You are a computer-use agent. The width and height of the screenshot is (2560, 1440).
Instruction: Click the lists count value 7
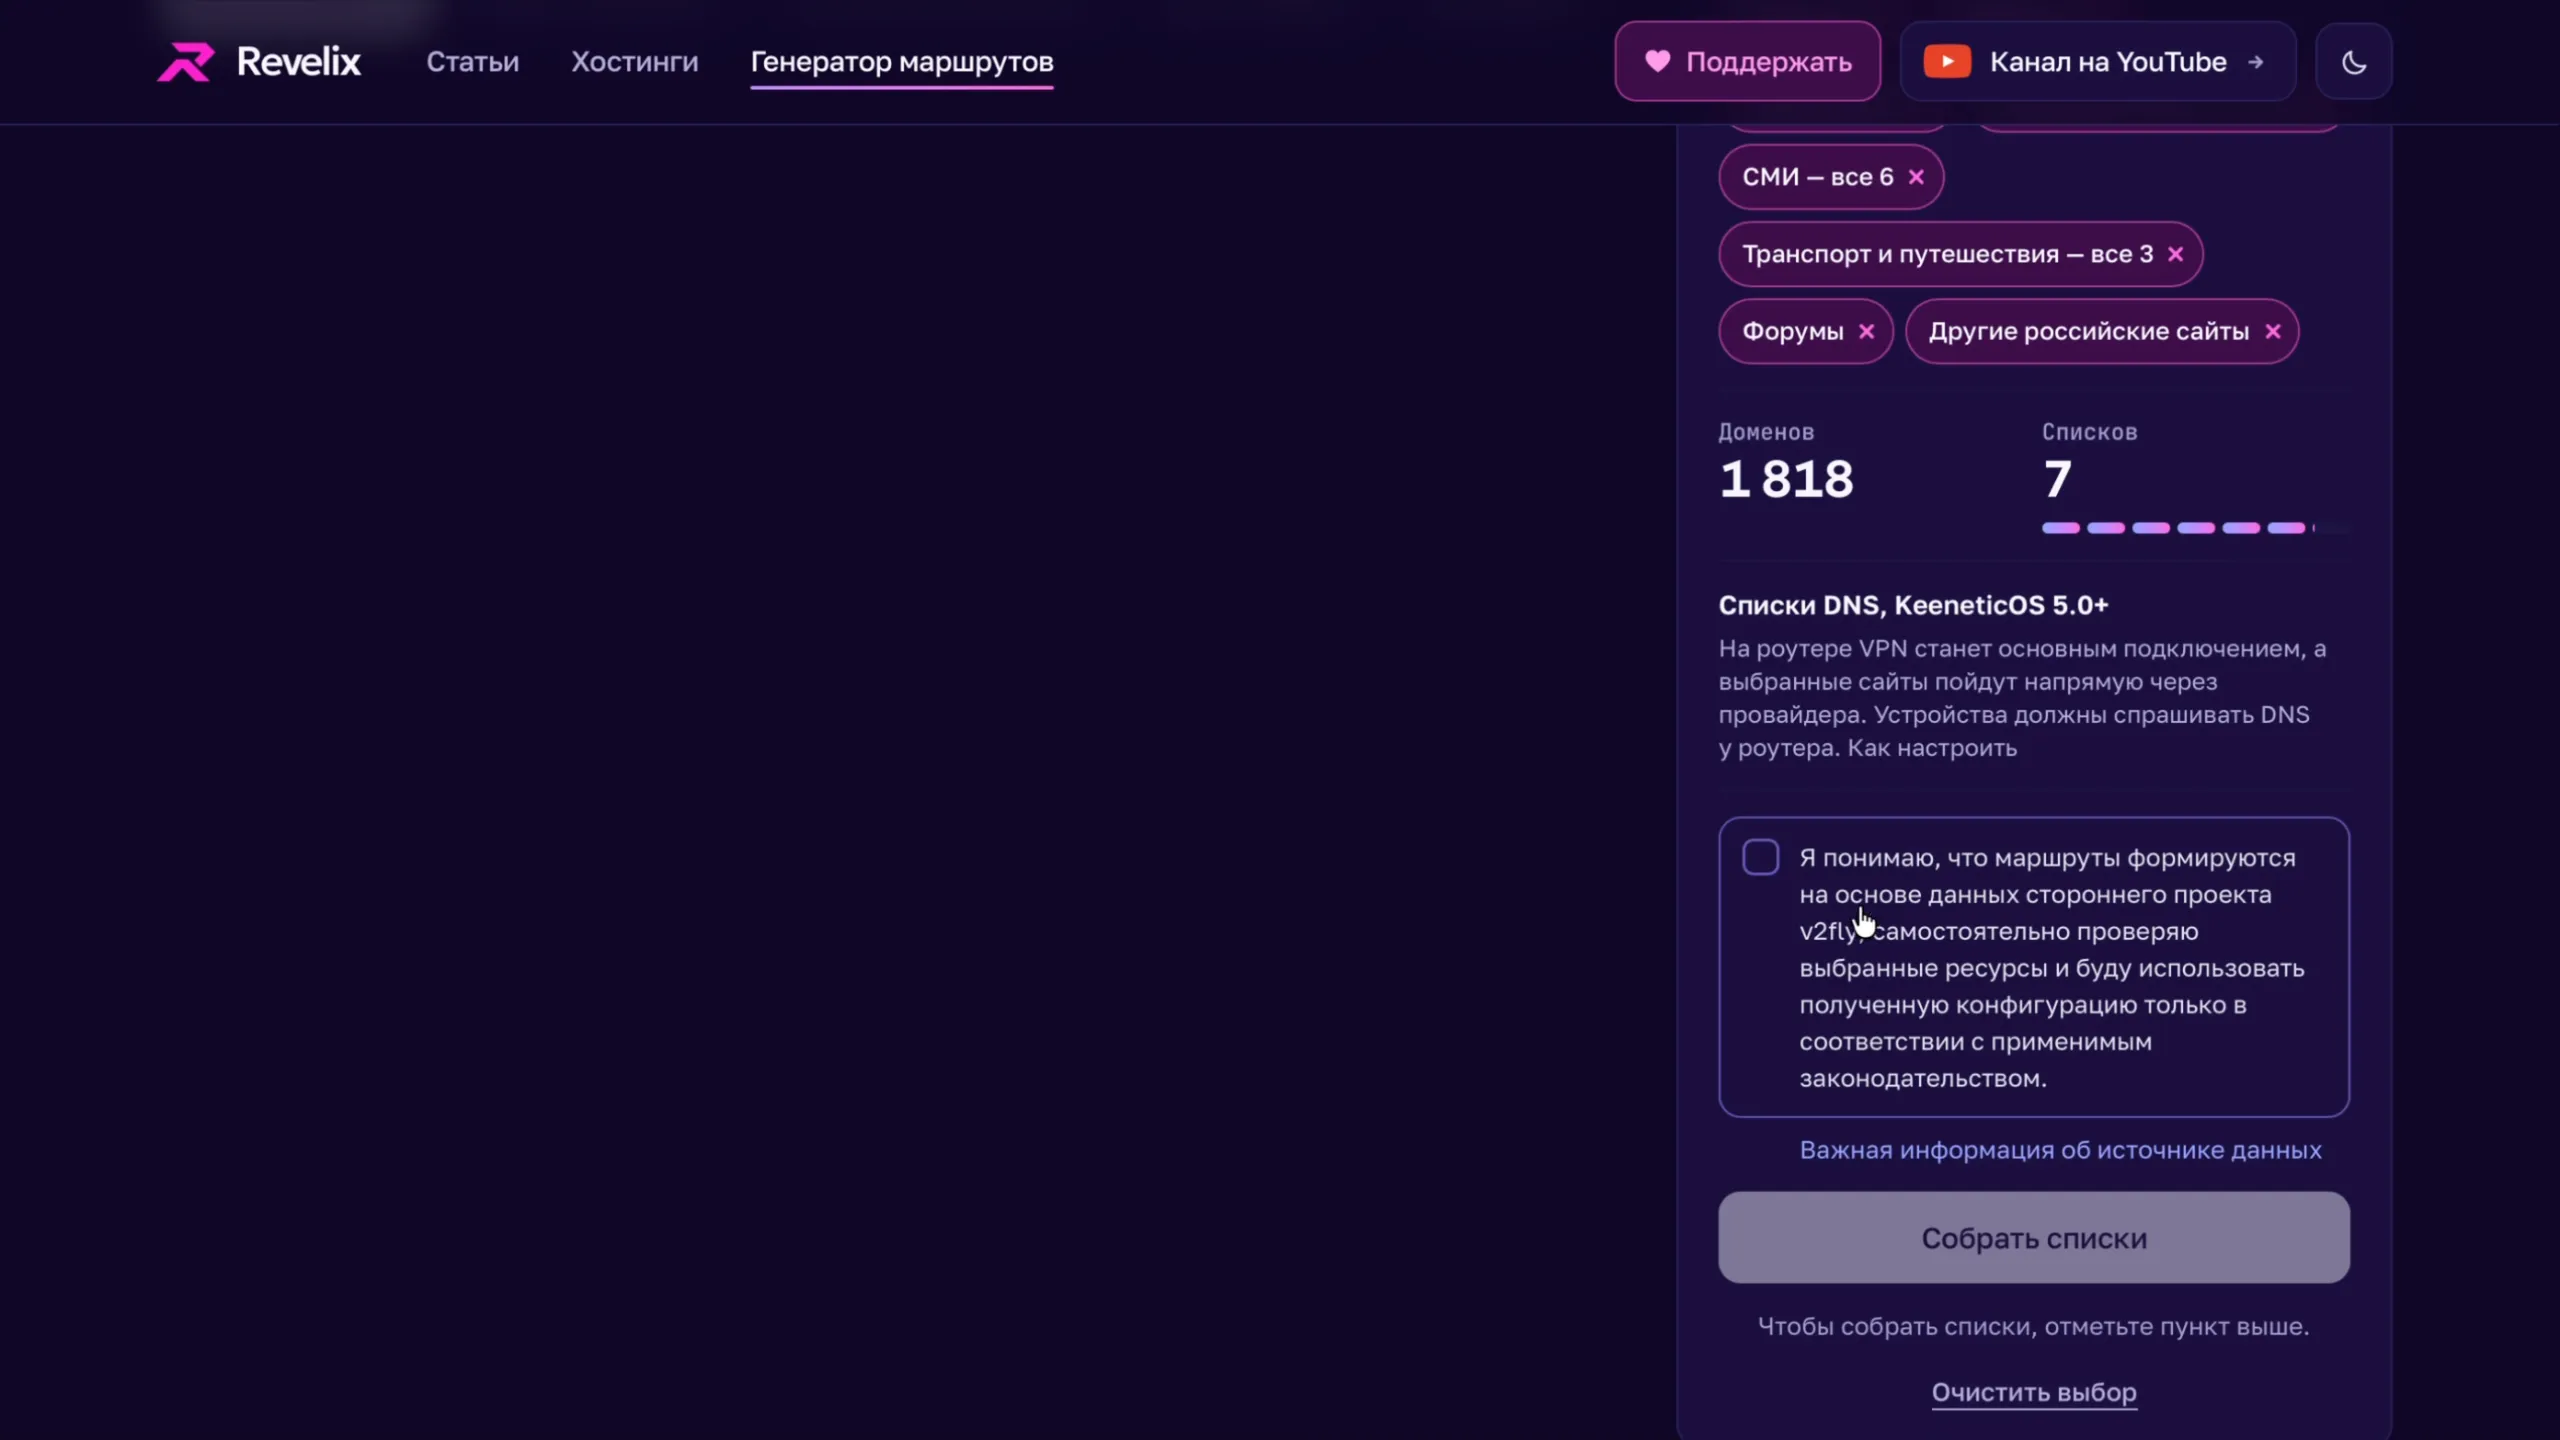coord(2057,479)
